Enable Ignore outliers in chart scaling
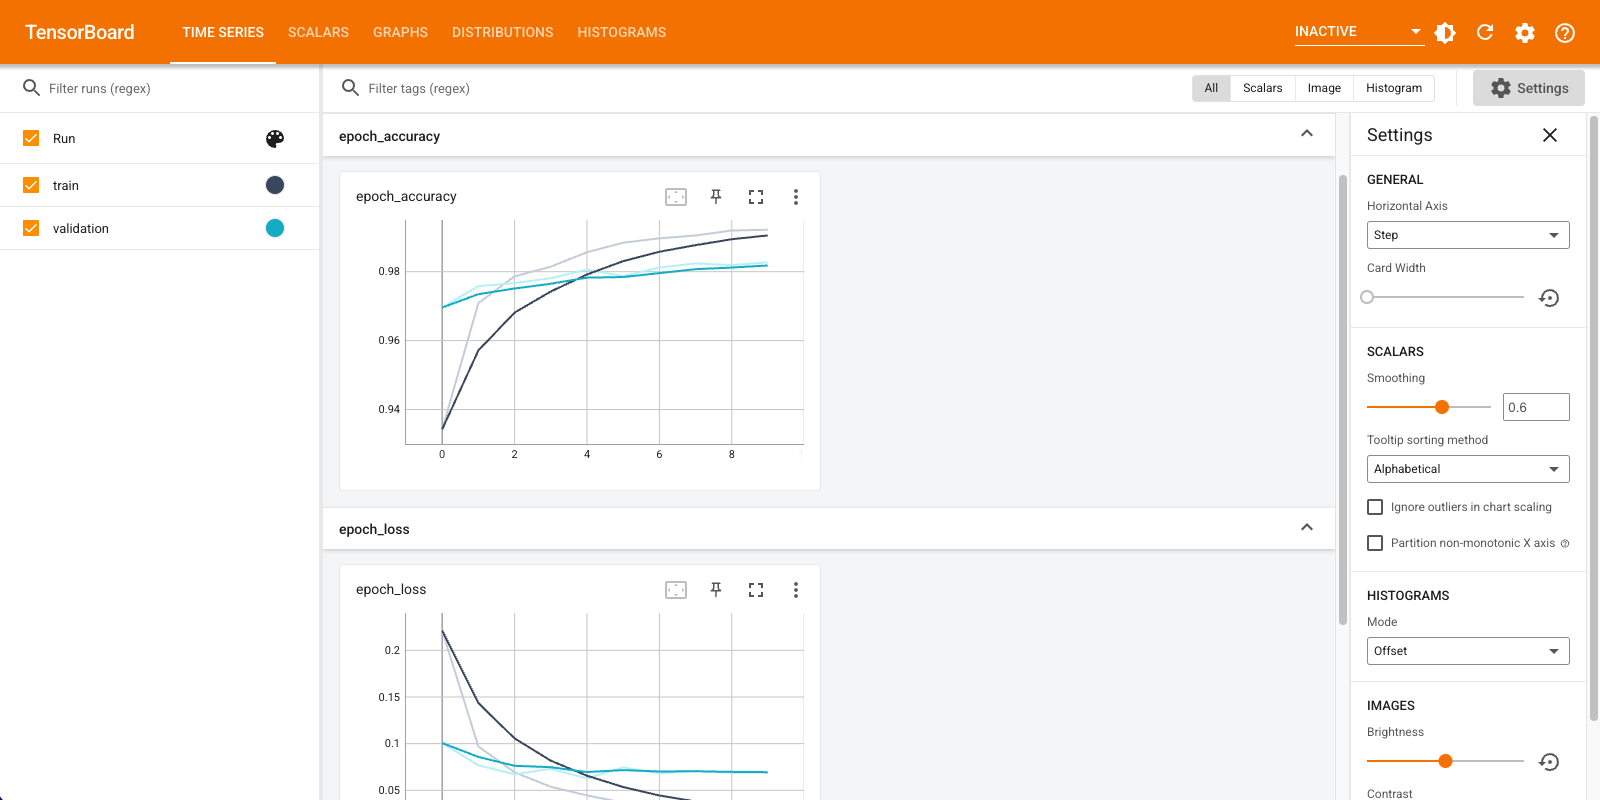The width and height of the screenshot is (1600, 800). pyautogui.click(x=1375, y=507)
